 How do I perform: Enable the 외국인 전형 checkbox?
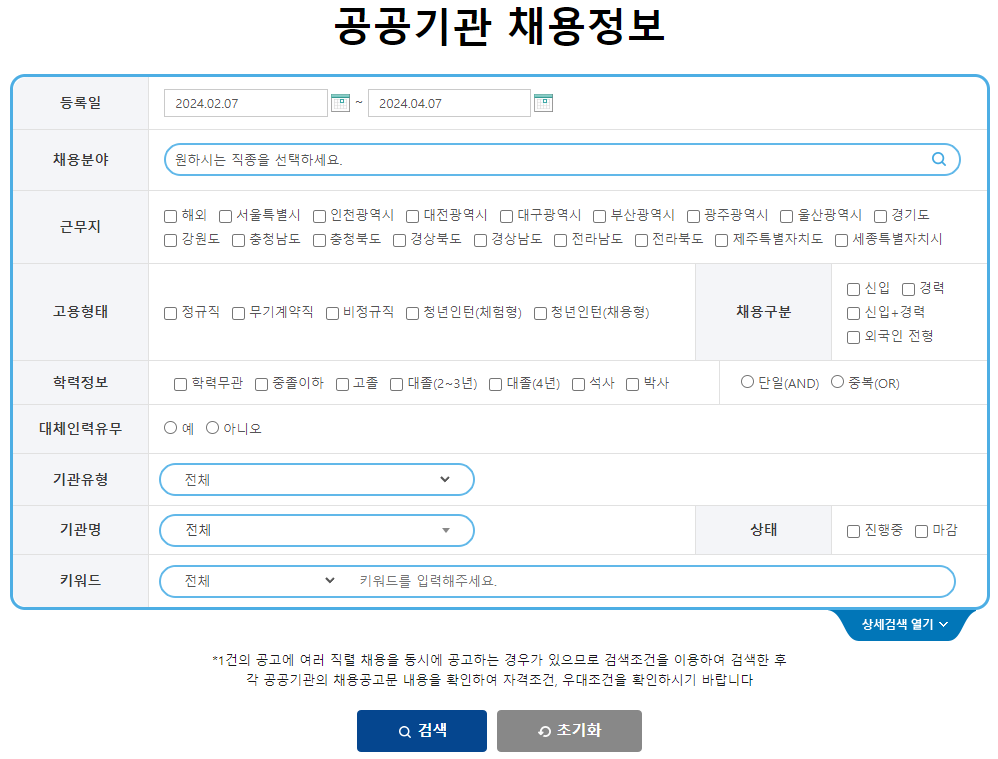point(852,337)
